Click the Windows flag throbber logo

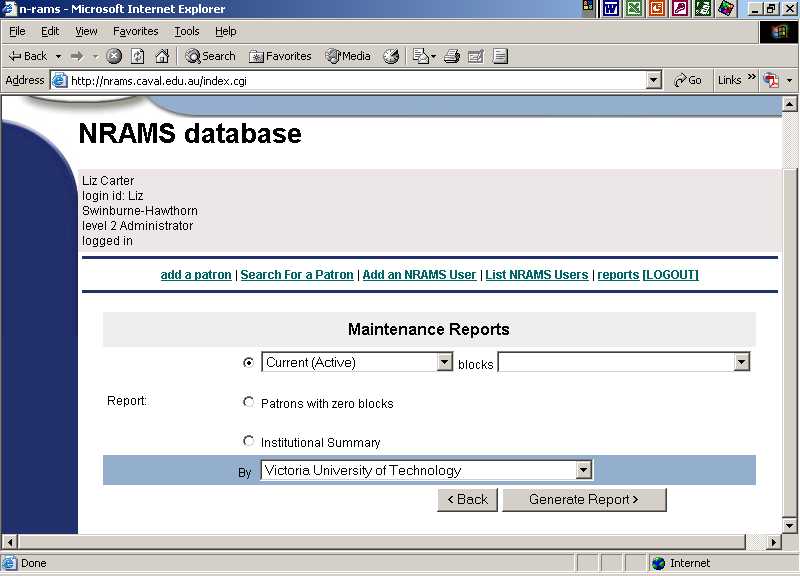coord(779,32)
